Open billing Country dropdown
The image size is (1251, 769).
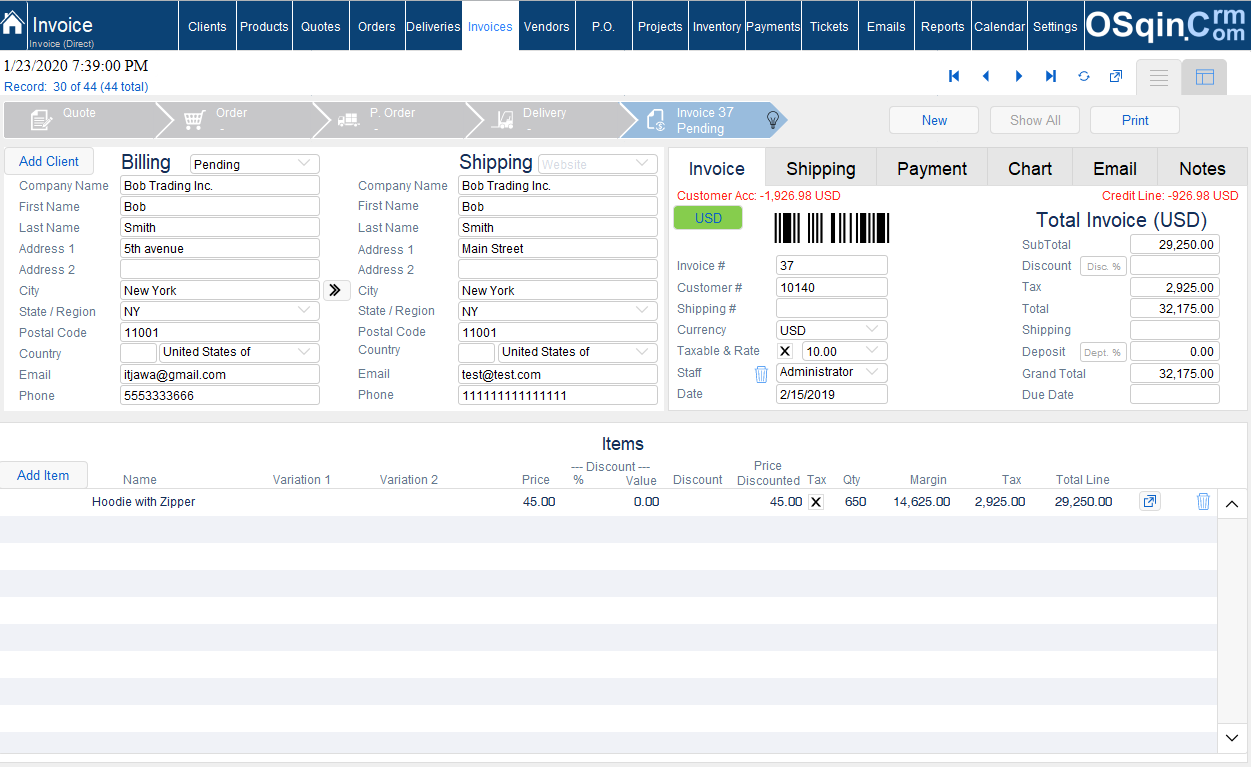tap(240, 352)
